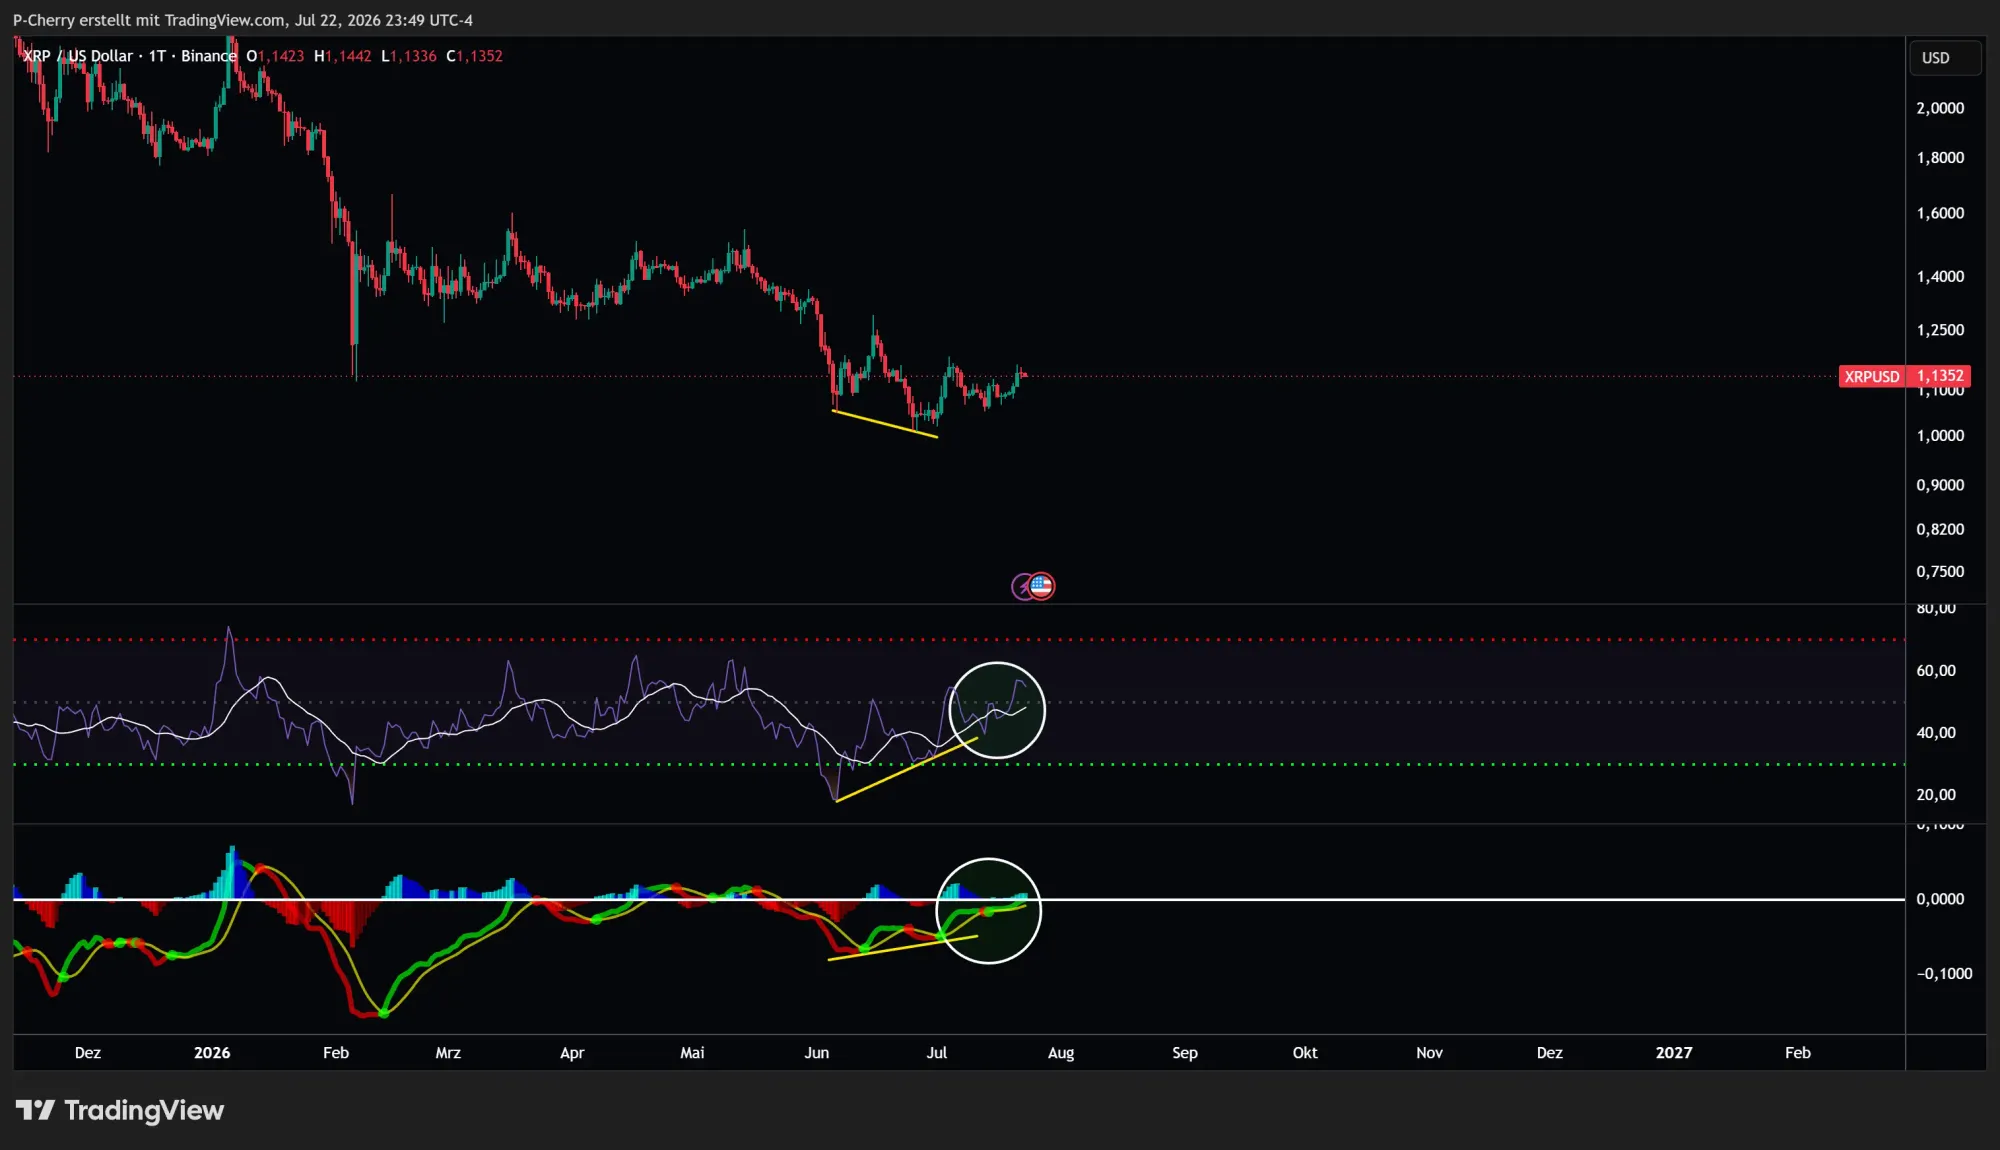The image size is (2000, 1150).
Task: Click the 1,0000 price axis label
Action: pyautogui.click(x=1940, y=436)
